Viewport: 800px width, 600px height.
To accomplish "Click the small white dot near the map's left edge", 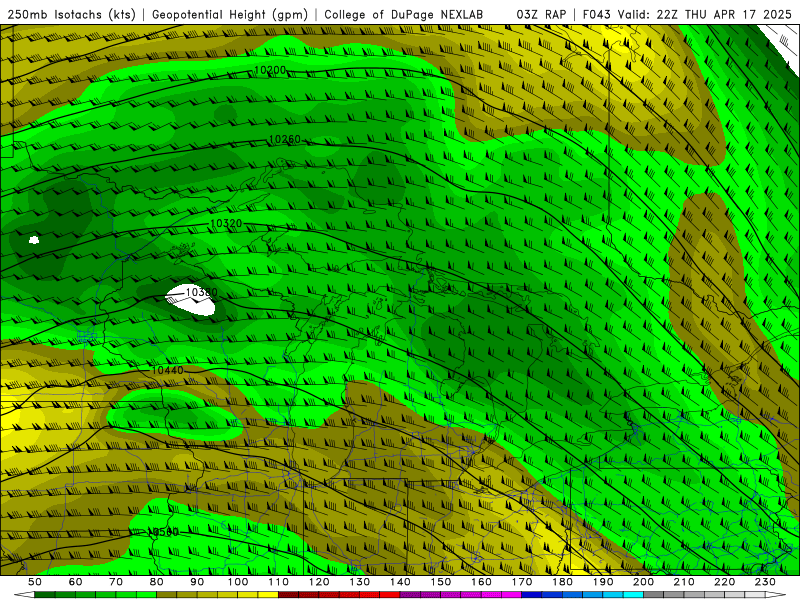I will click(34, 240).
